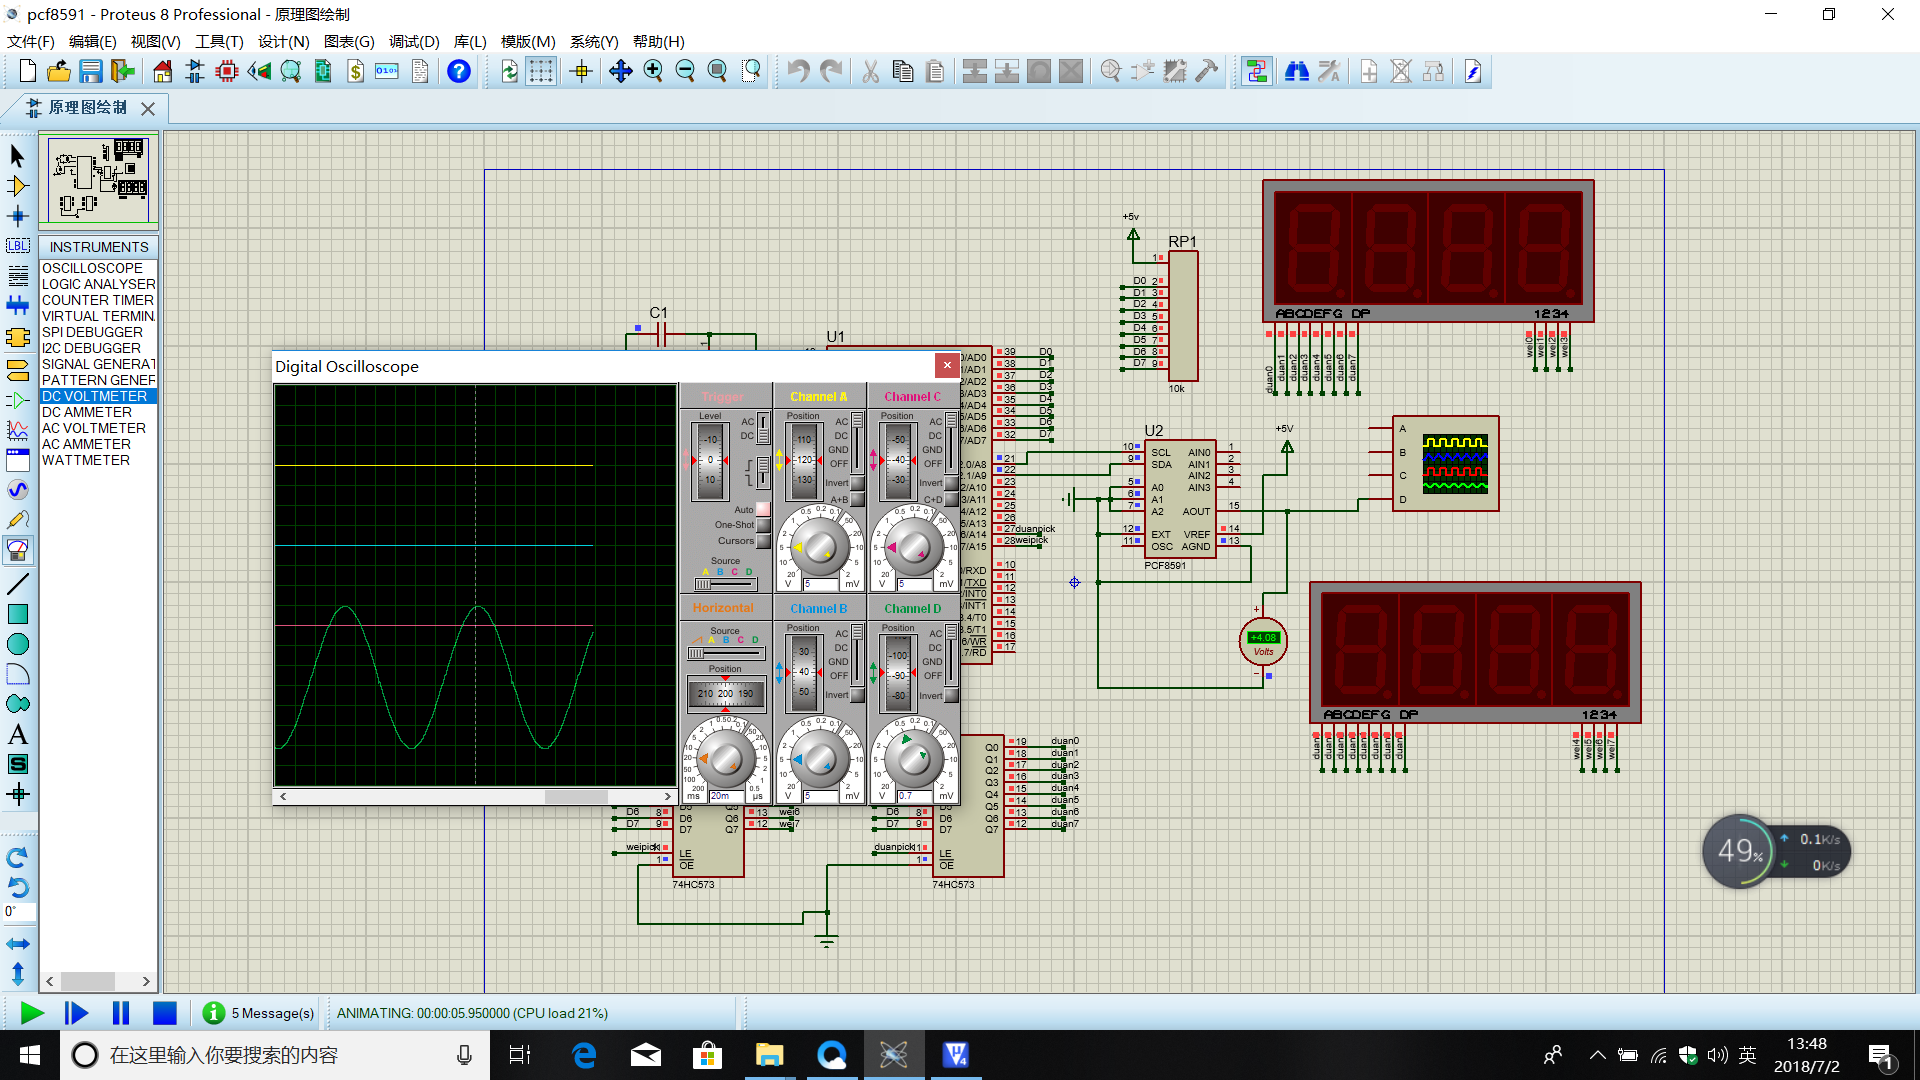Open the 库(L) menu
Viewport: 1920px width, 1080px height.
pyautogui.click(x=470, y=41)
